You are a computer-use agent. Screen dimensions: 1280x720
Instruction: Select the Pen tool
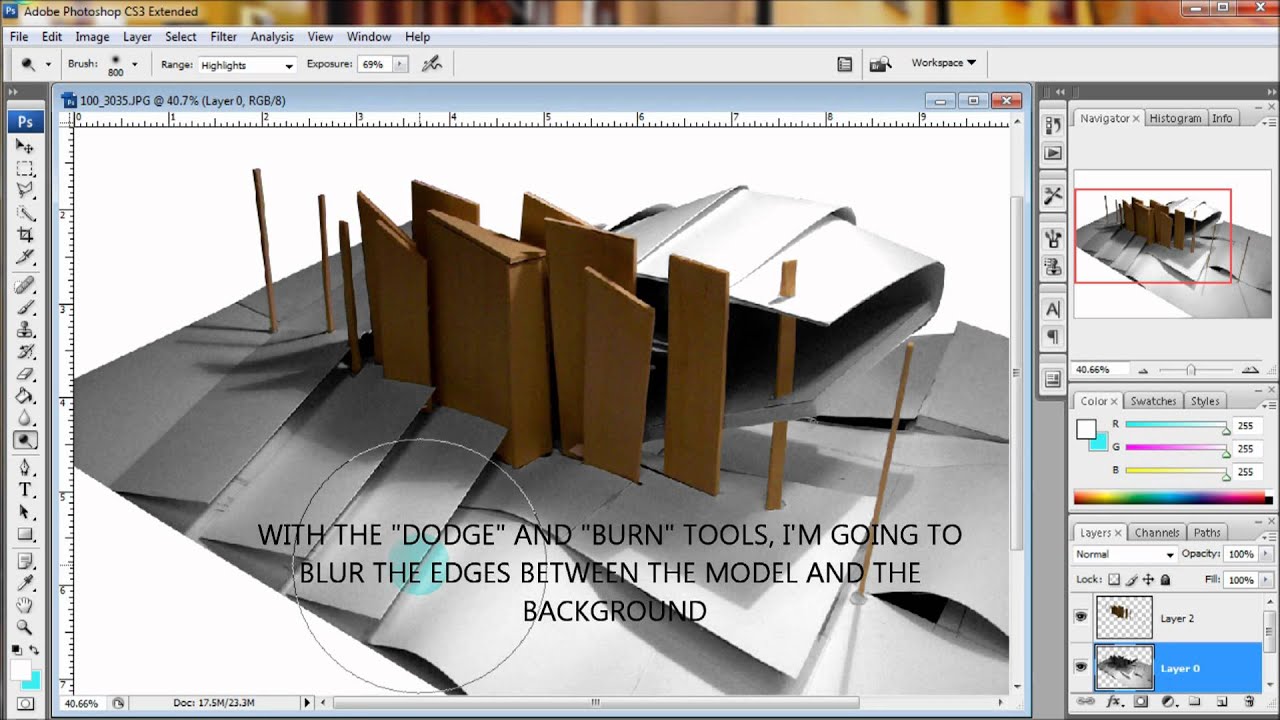point(25,468)
